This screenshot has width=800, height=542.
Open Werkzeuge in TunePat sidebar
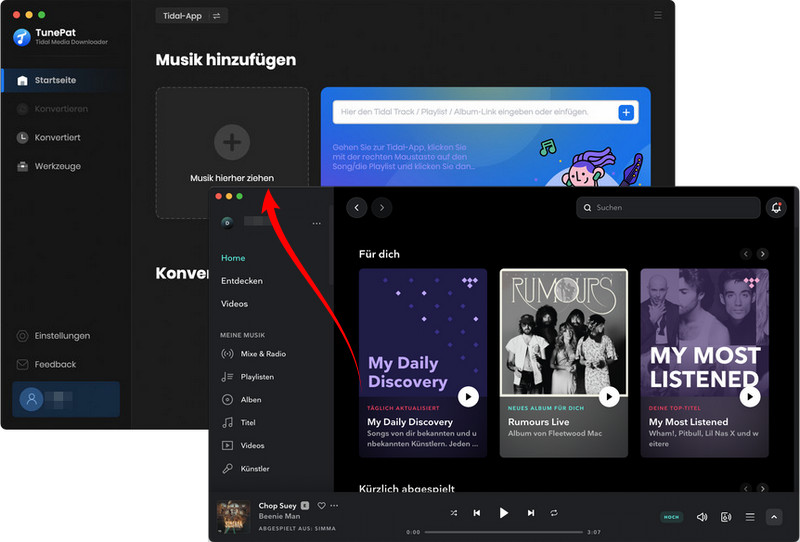(57, 166)
